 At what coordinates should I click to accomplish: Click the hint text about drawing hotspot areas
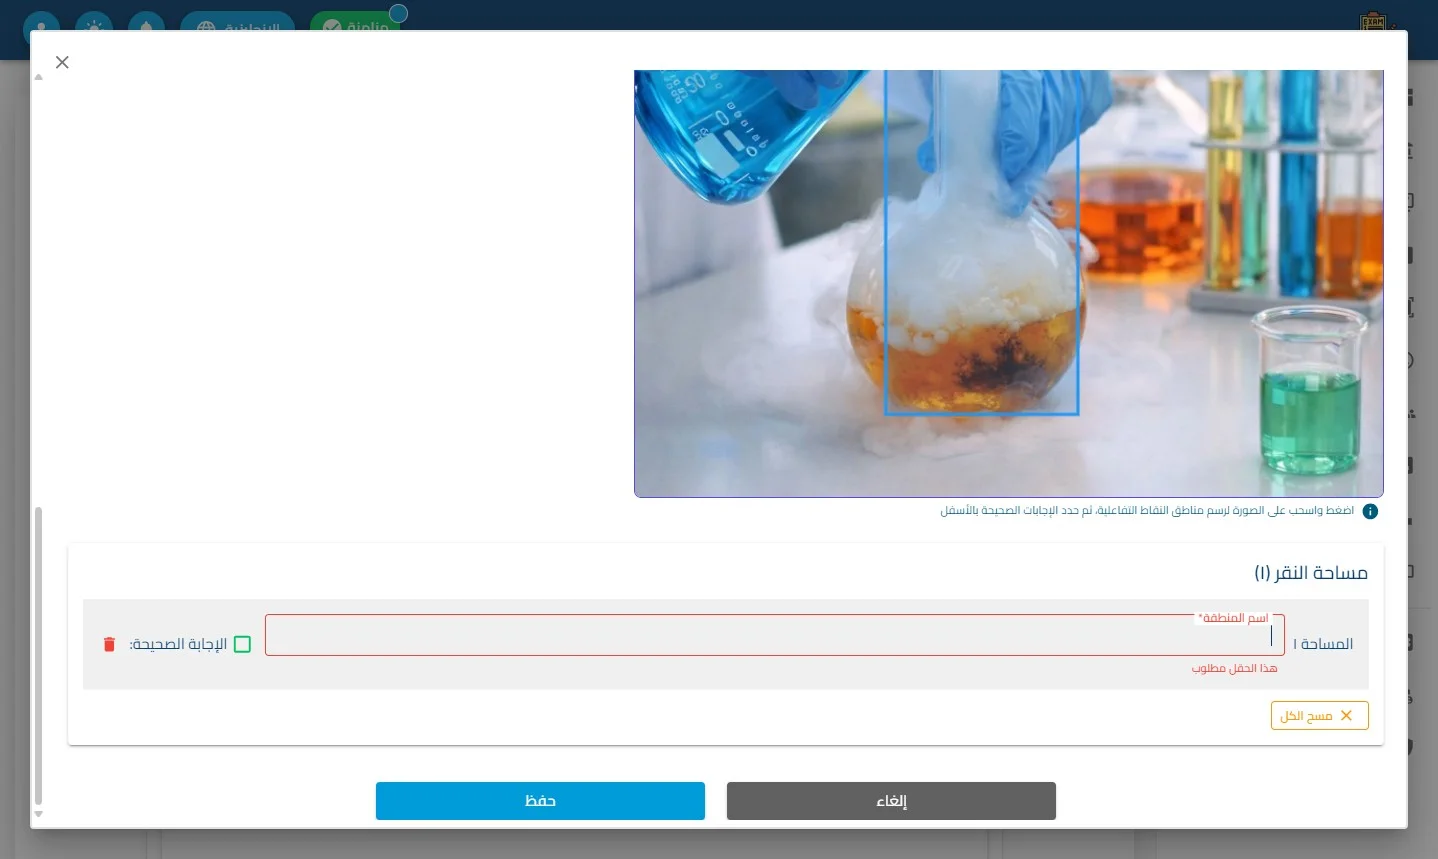1147,511
